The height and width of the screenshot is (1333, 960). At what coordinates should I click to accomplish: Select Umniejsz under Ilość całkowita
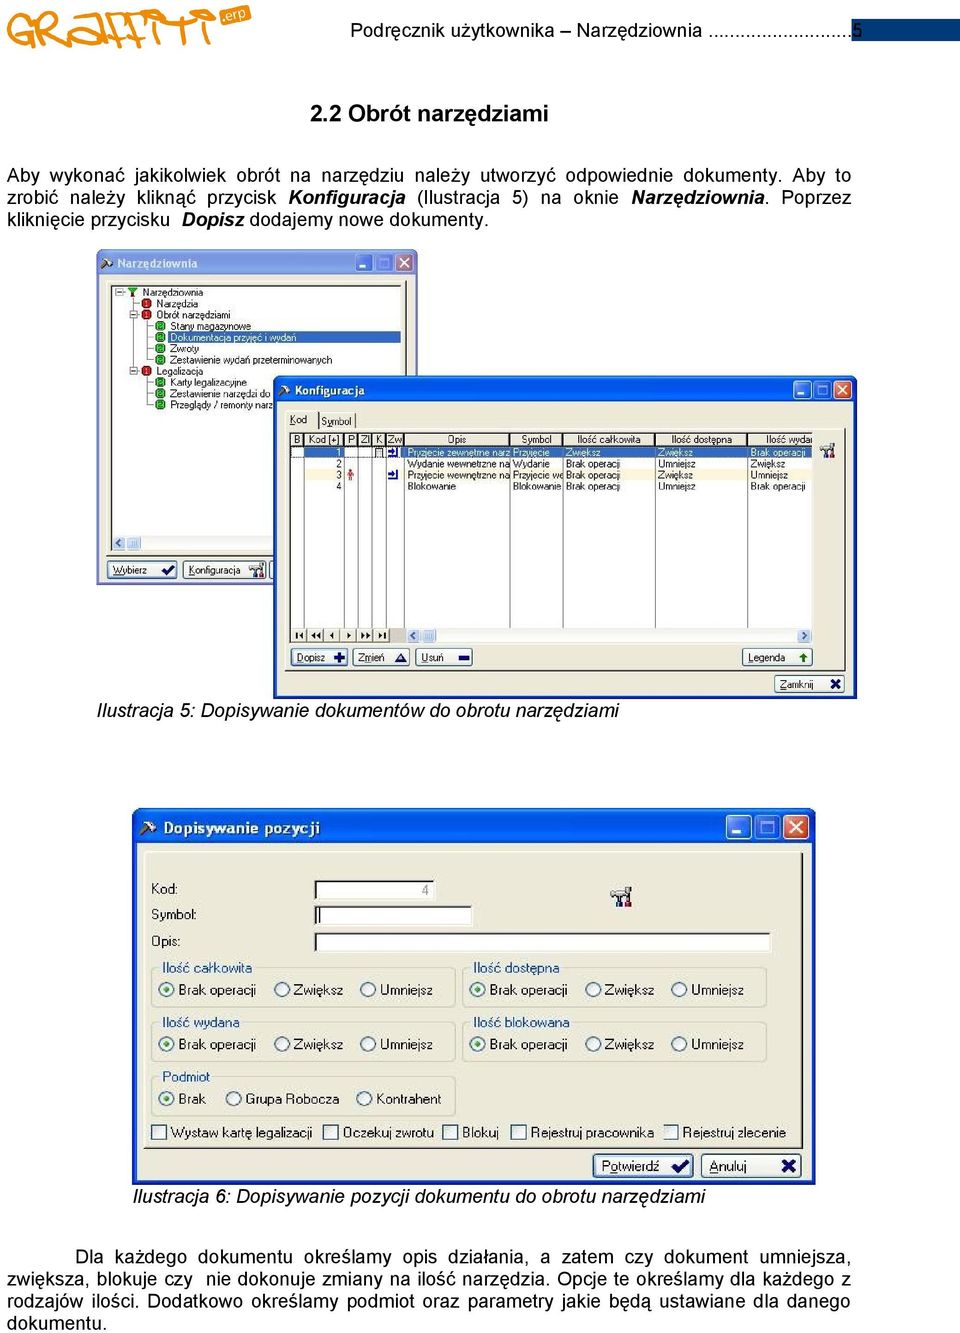[368, 989]
